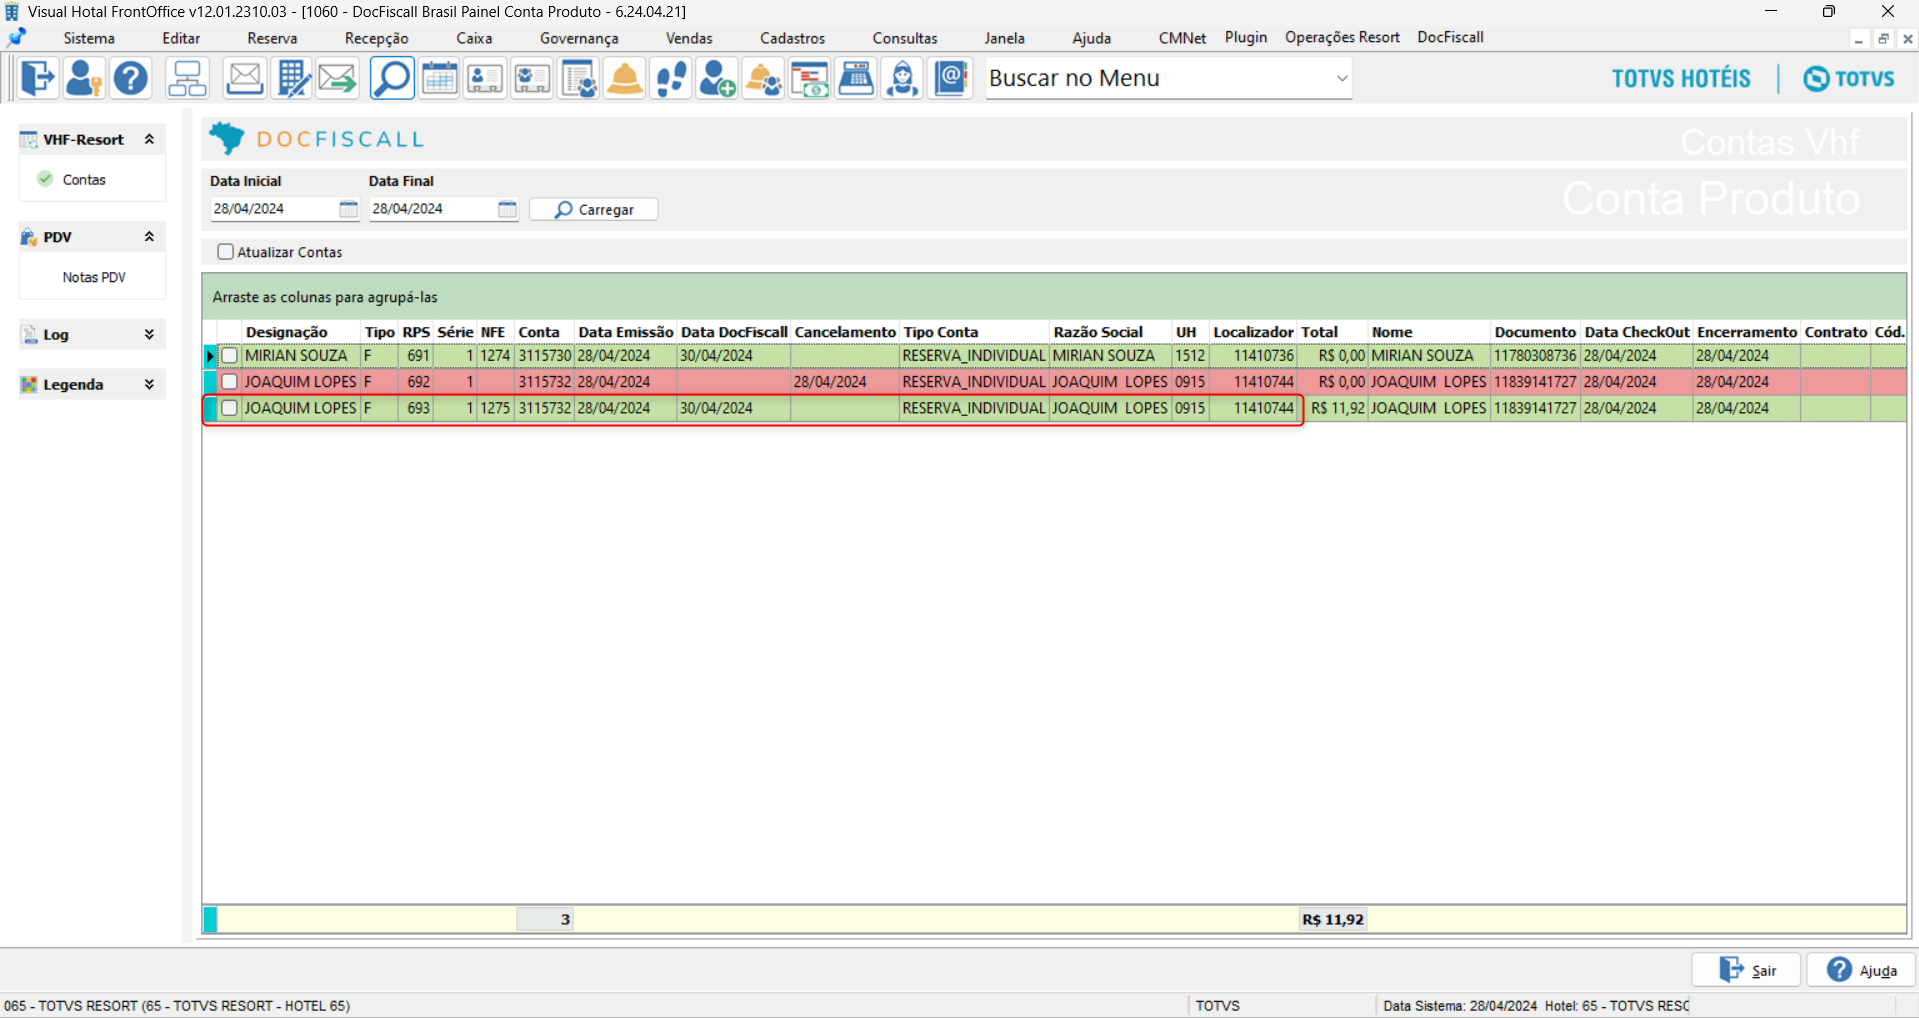Click the user with key icon
1919x1018 pixels.
84,78
